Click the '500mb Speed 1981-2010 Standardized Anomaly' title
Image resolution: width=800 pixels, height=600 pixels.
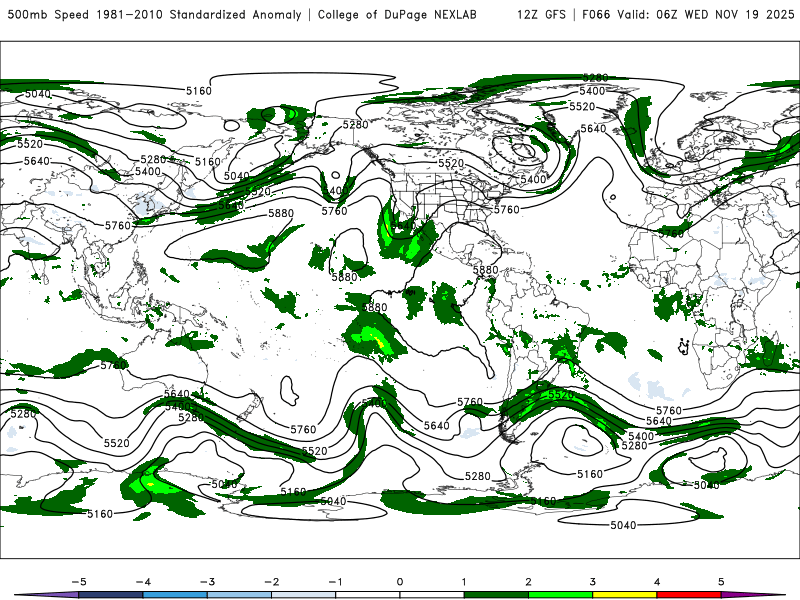(x=155, y=14)
